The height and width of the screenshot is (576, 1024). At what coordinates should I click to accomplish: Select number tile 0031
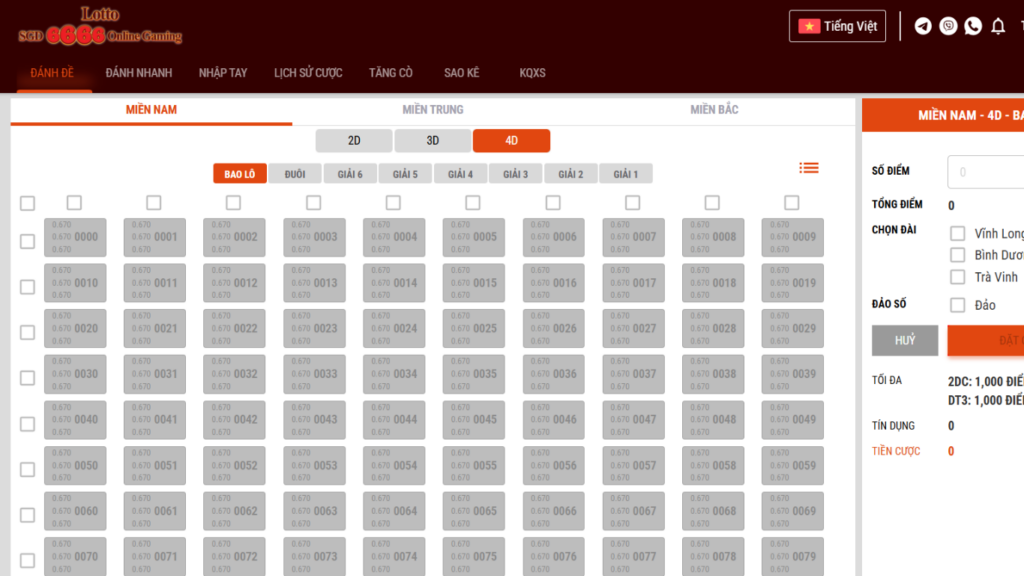[x=155, y=374]
